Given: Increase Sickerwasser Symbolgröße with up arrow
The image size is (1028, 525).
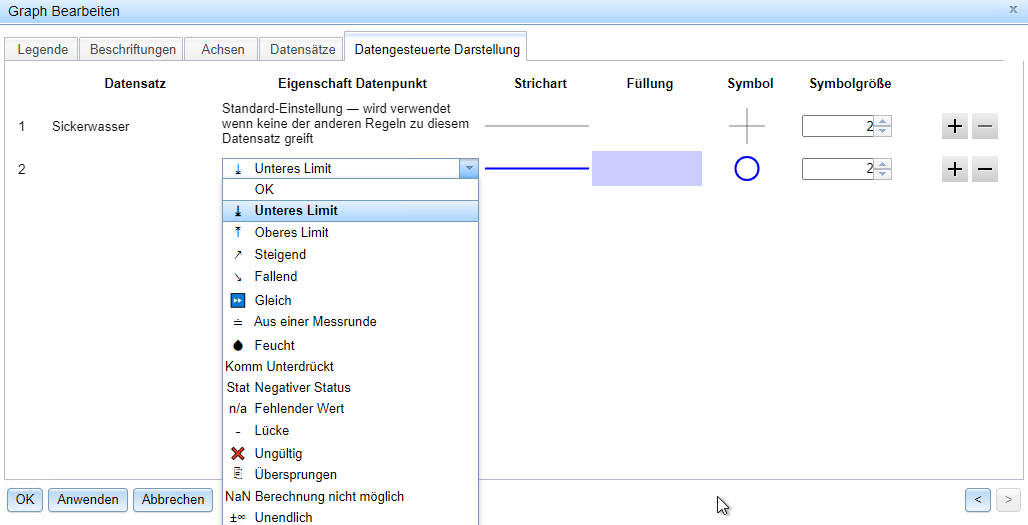Looking at the screenshot, I should pyautogui.click(x=883, y=121).
